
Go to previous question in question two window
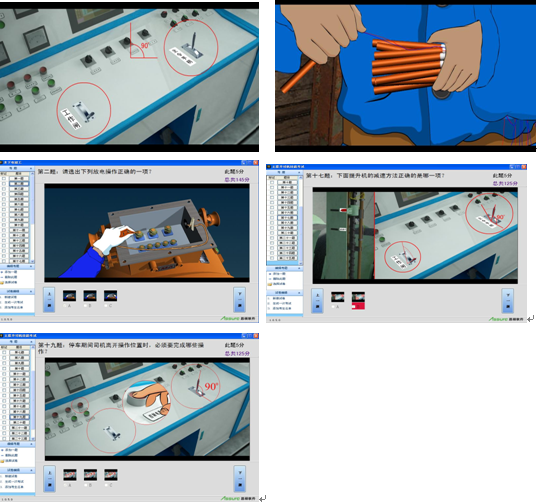click(x=49, y=300)
